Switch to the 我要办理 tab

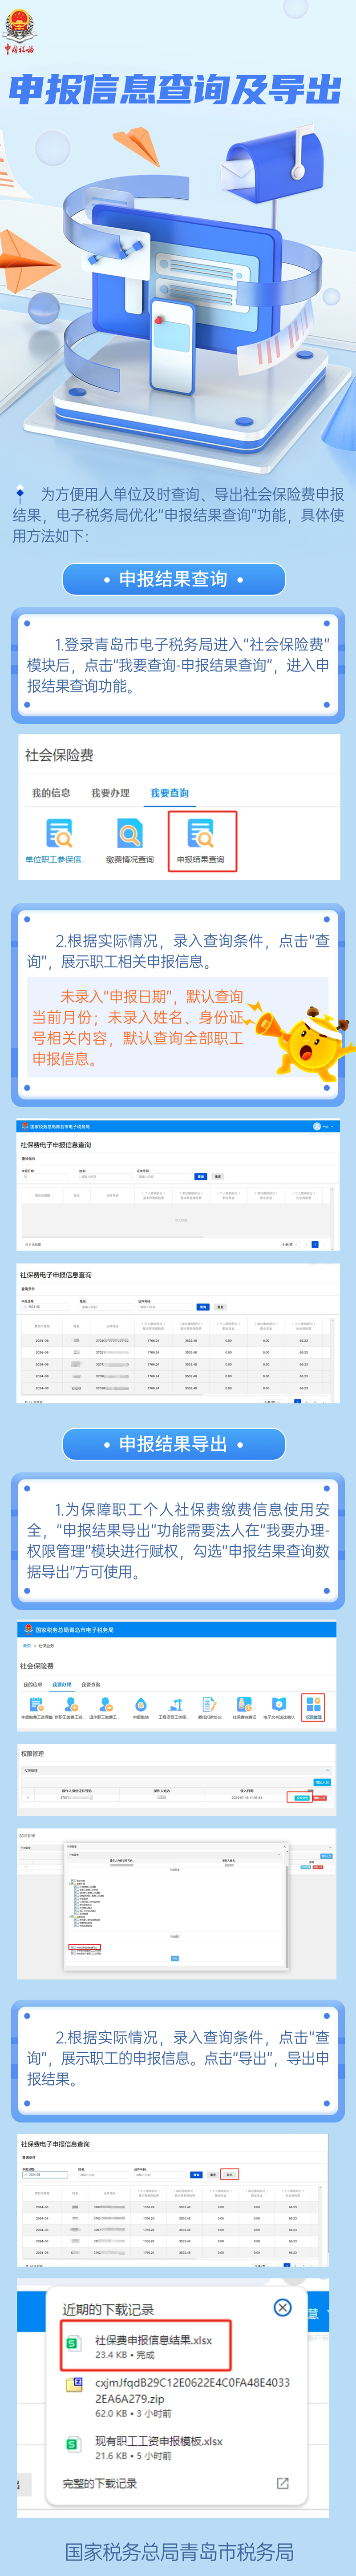point(110,793)
